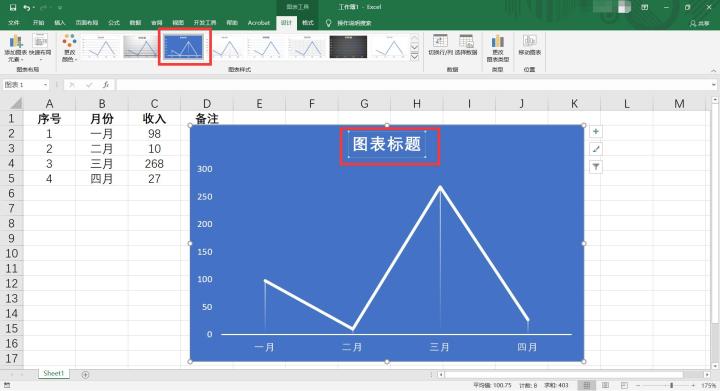The width and height of the screenshot is (720, 391).
Task: Click the vertical scrollbar up arrow
Action: point(715,100)
